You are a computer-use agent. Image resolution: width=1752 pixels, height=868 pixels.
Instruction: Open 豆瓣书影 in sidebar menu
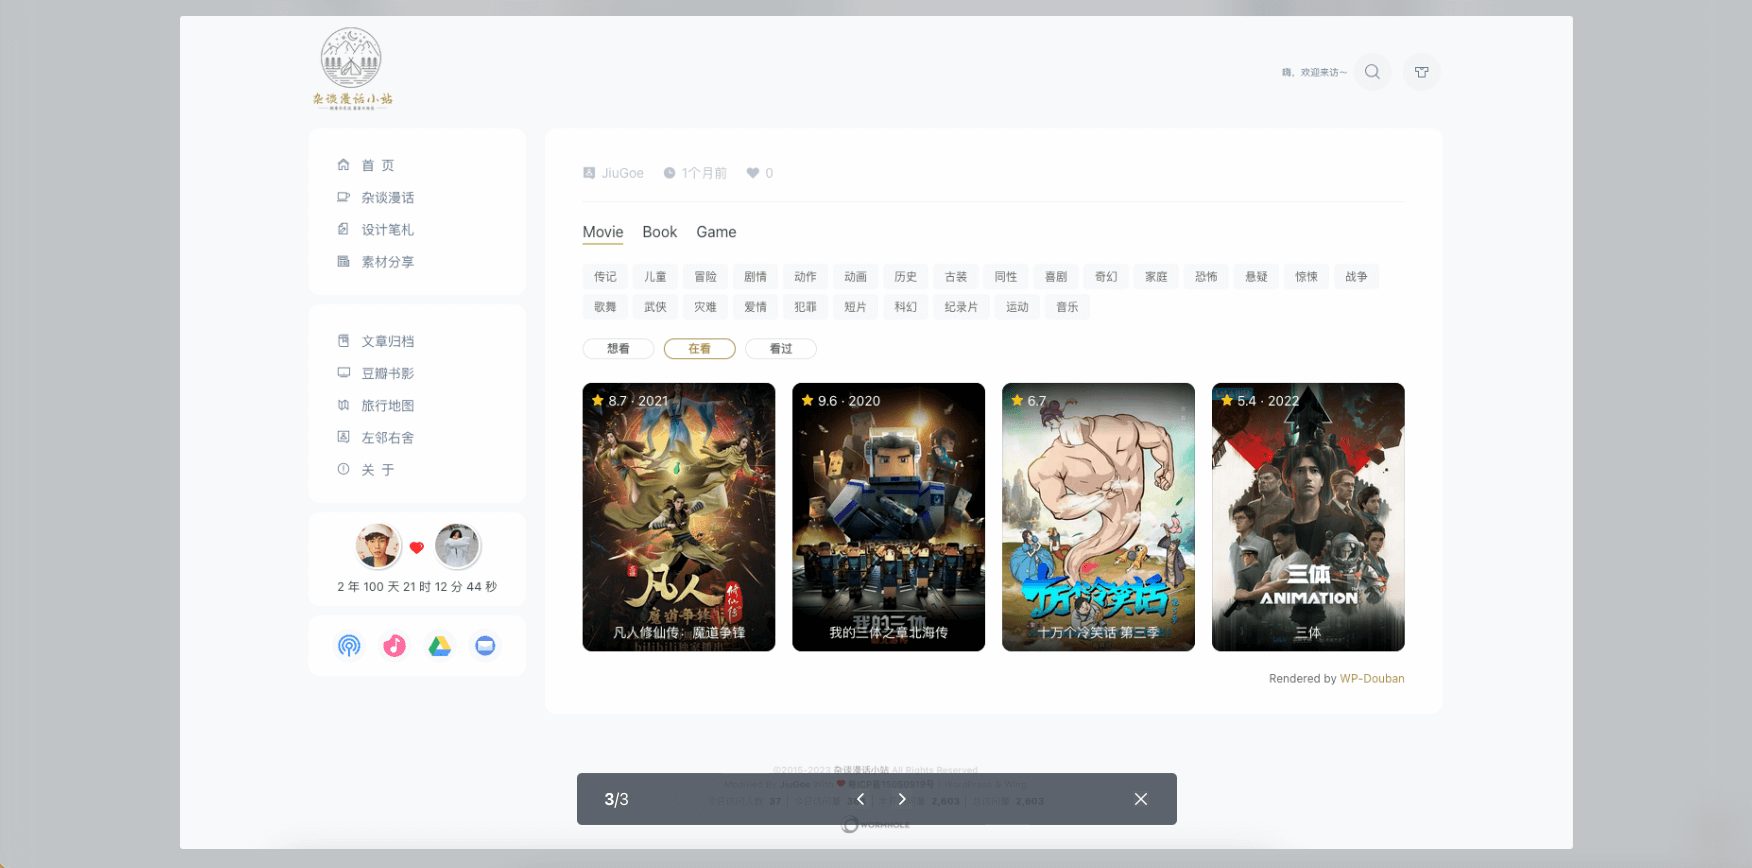pos(387,373)
